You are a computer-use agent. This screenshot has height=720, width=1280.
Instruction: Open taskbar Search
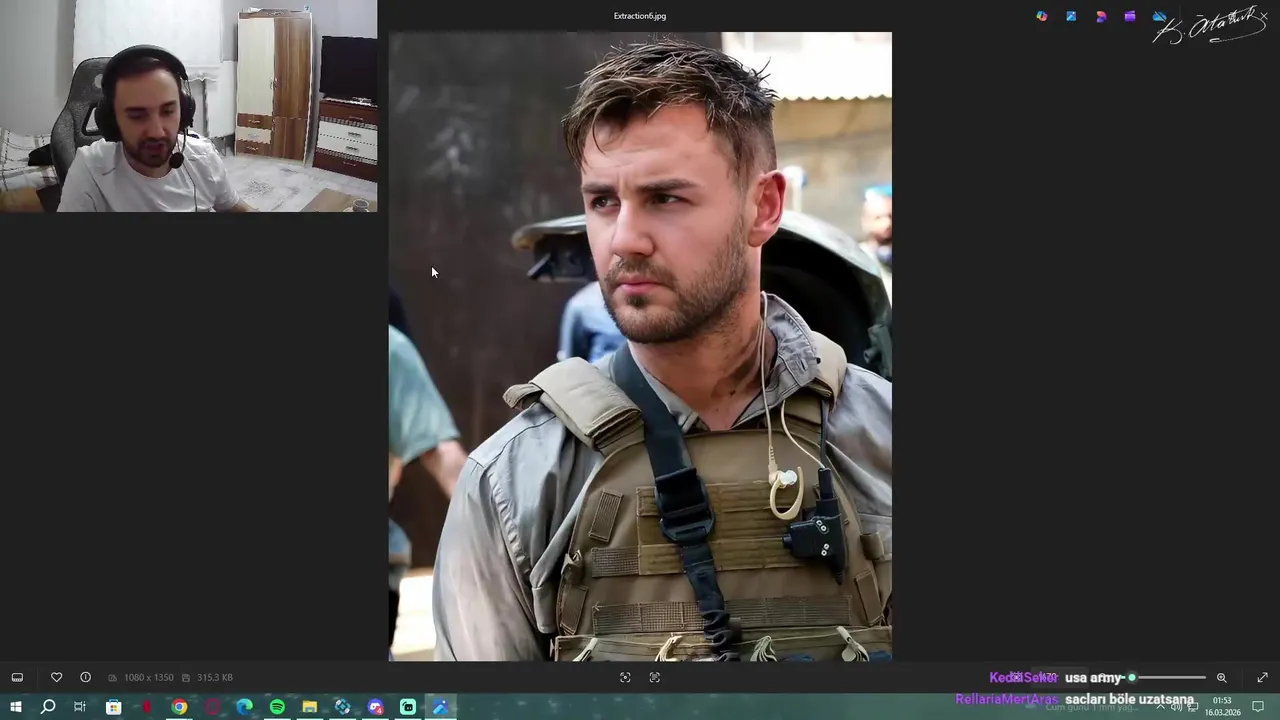click(47, 707)
